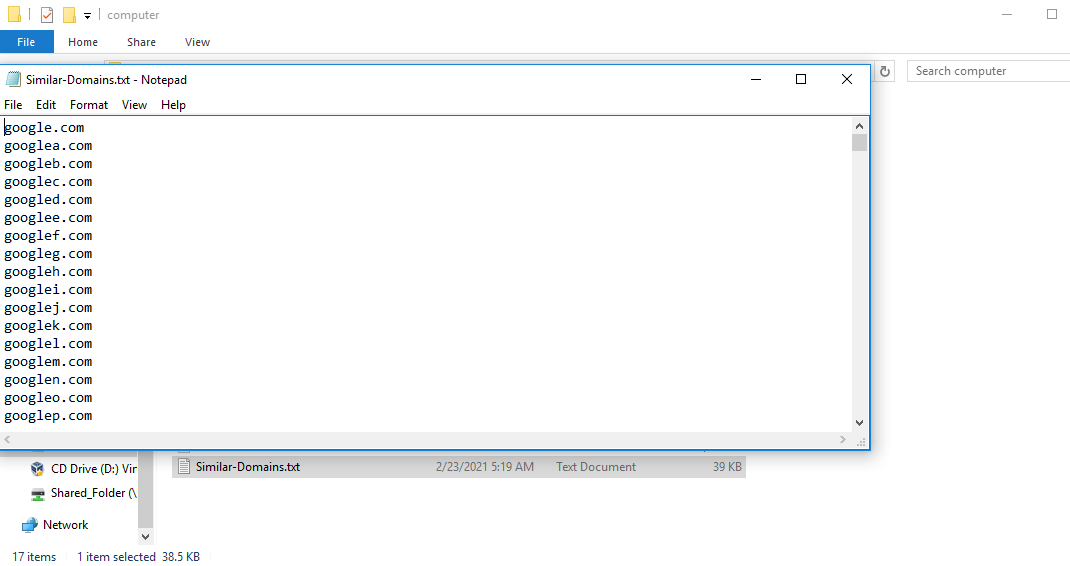Minimize the Explorer window
Image resolution: width=1070 pixels, height=566 pixels.
point(1007,14)
